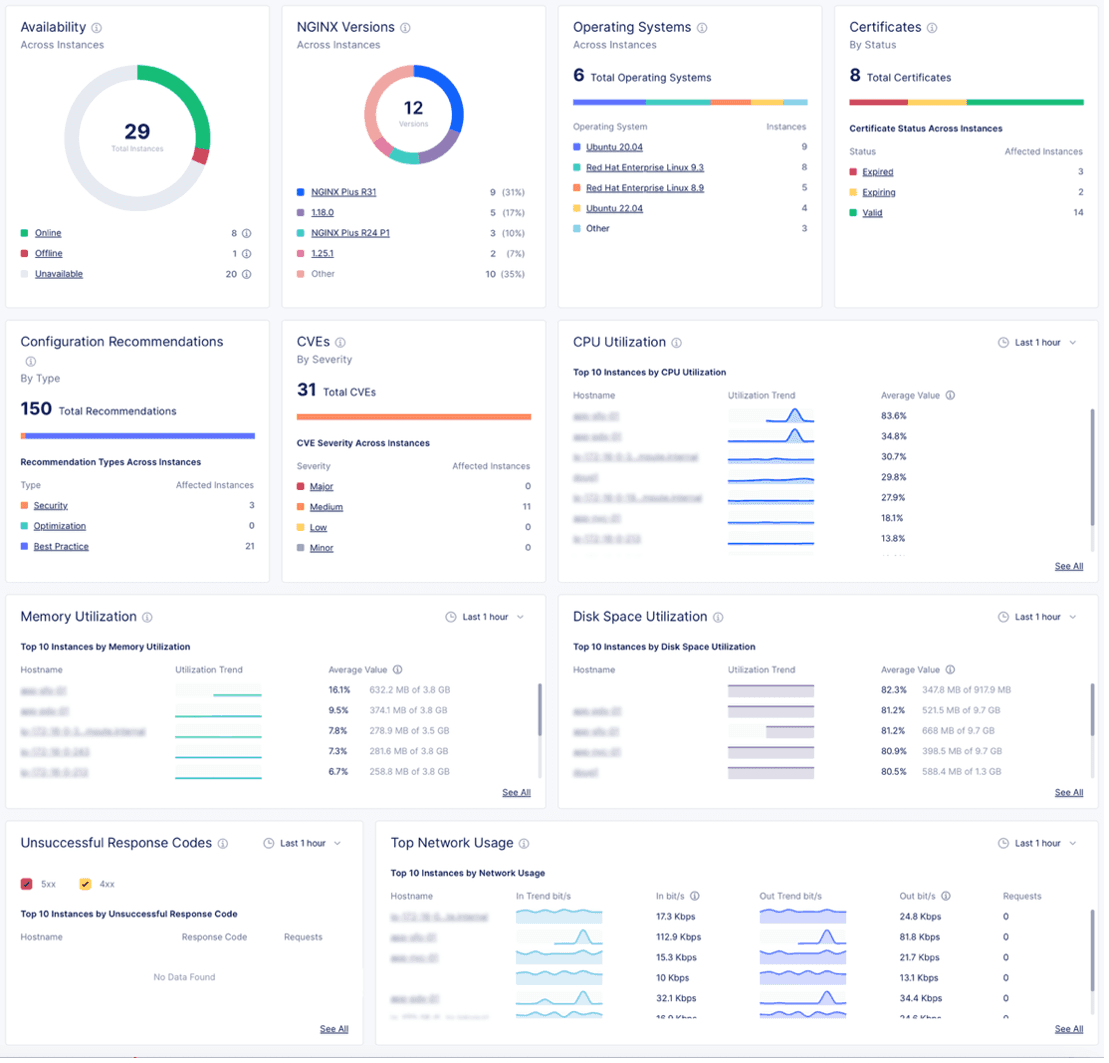This screenshot has width=1109, height=1063.
Task: Click the clock icon beside Disk Space time range
Action: (1003, 617)
